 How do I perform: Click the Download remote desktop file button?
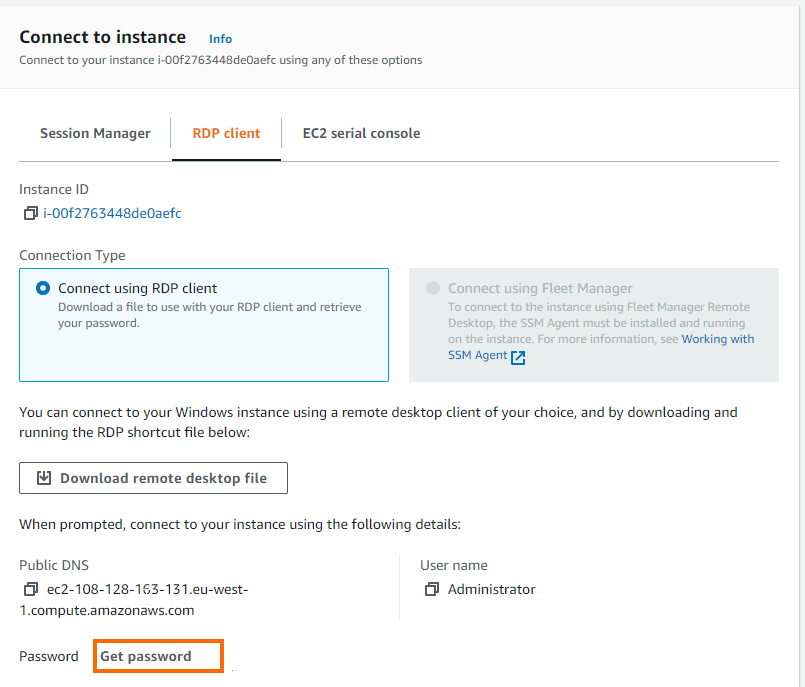coord(153,478)
